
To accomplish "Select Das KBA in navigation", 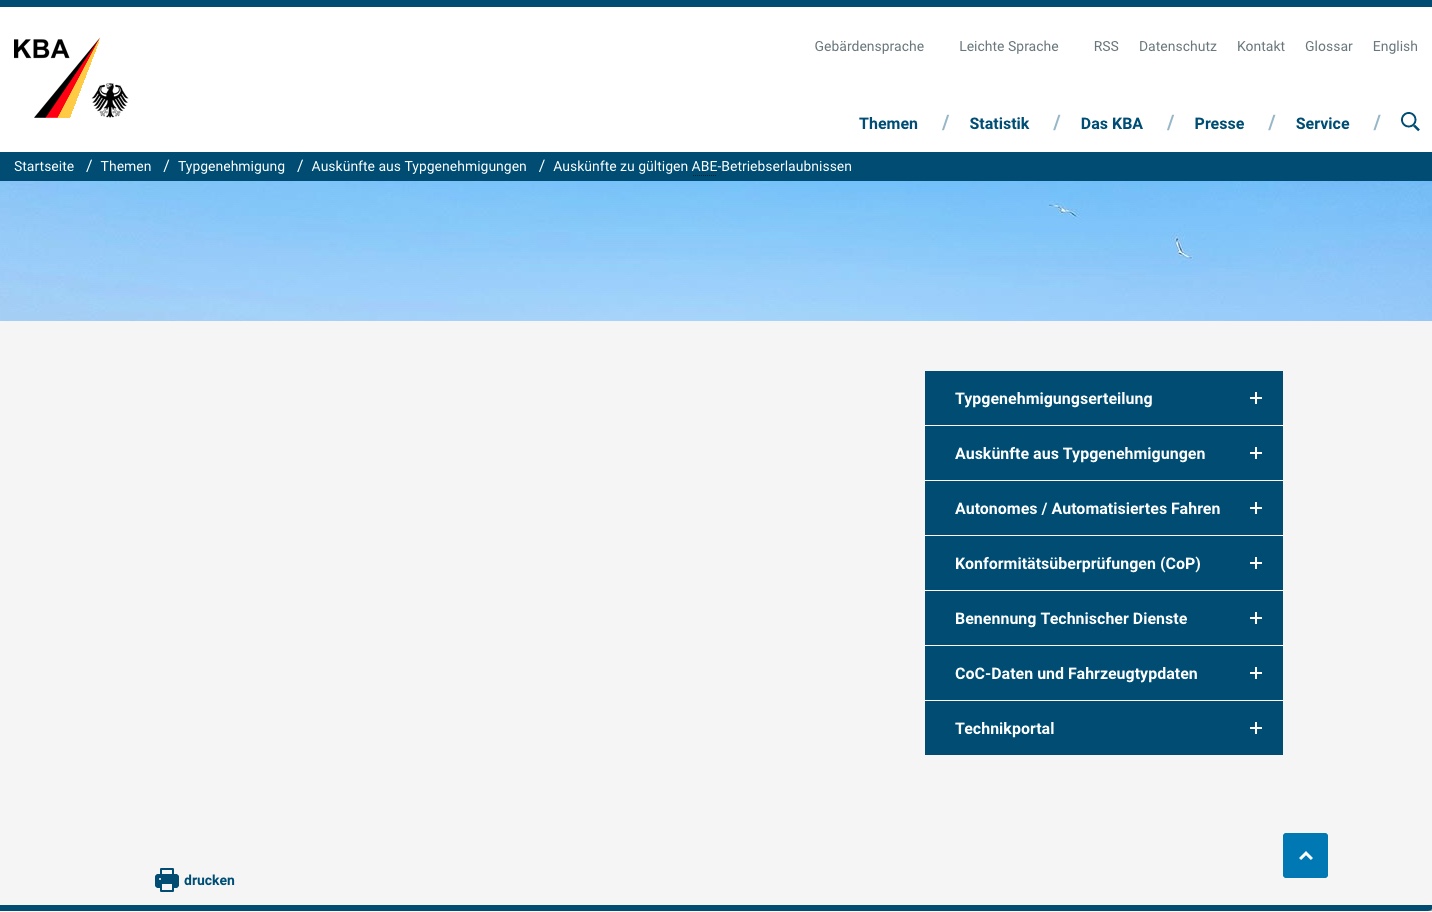I will click(x=1111, y=124).
